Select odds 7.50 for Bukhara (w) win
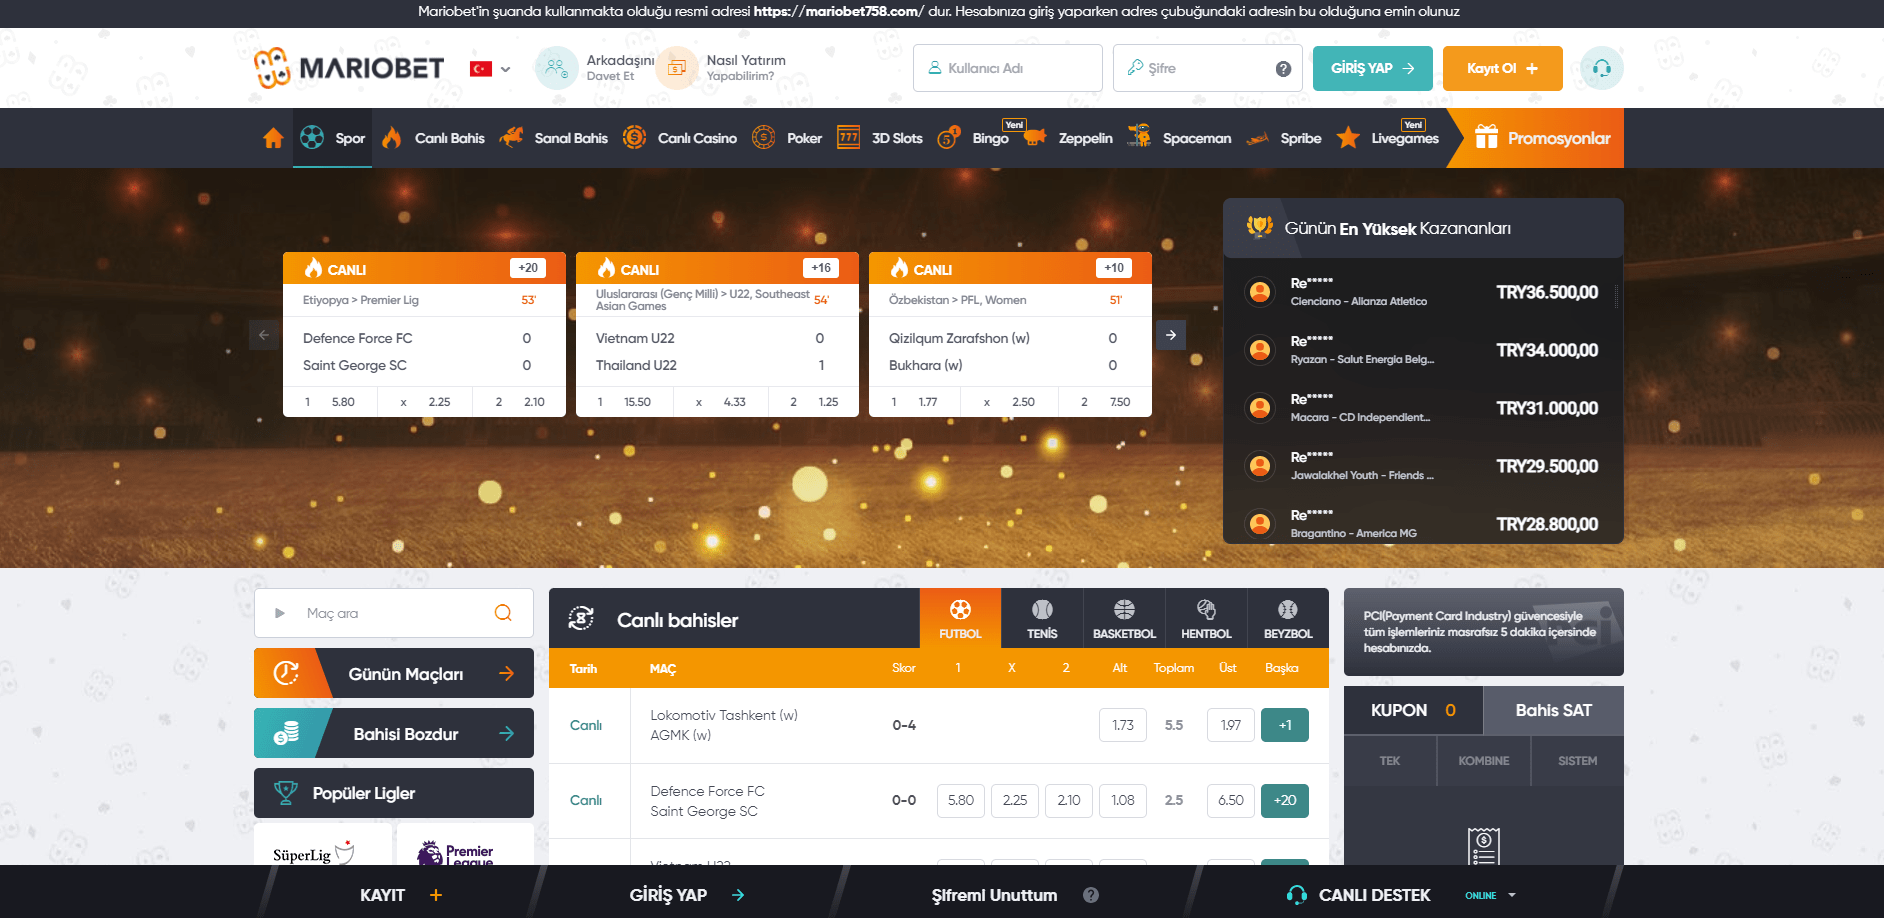 (x=1105, y=402)
